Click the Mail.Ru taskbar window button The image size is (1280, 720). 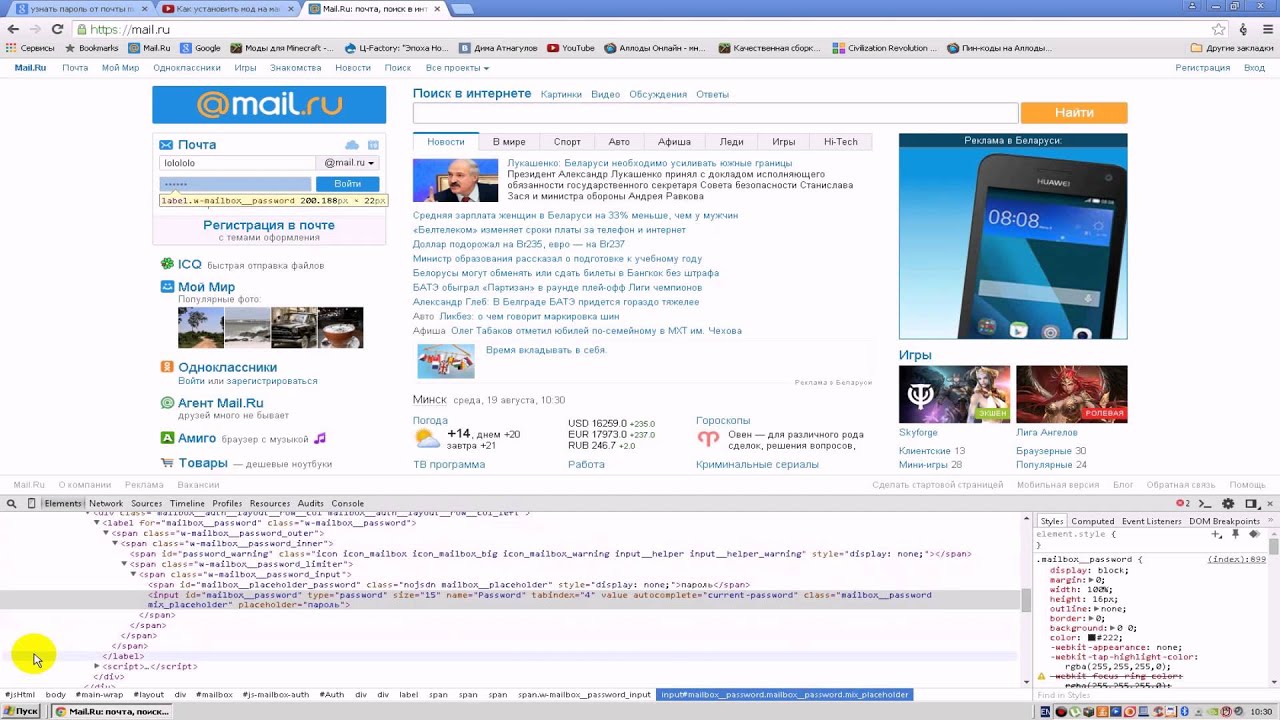click(x=111, y=711)
